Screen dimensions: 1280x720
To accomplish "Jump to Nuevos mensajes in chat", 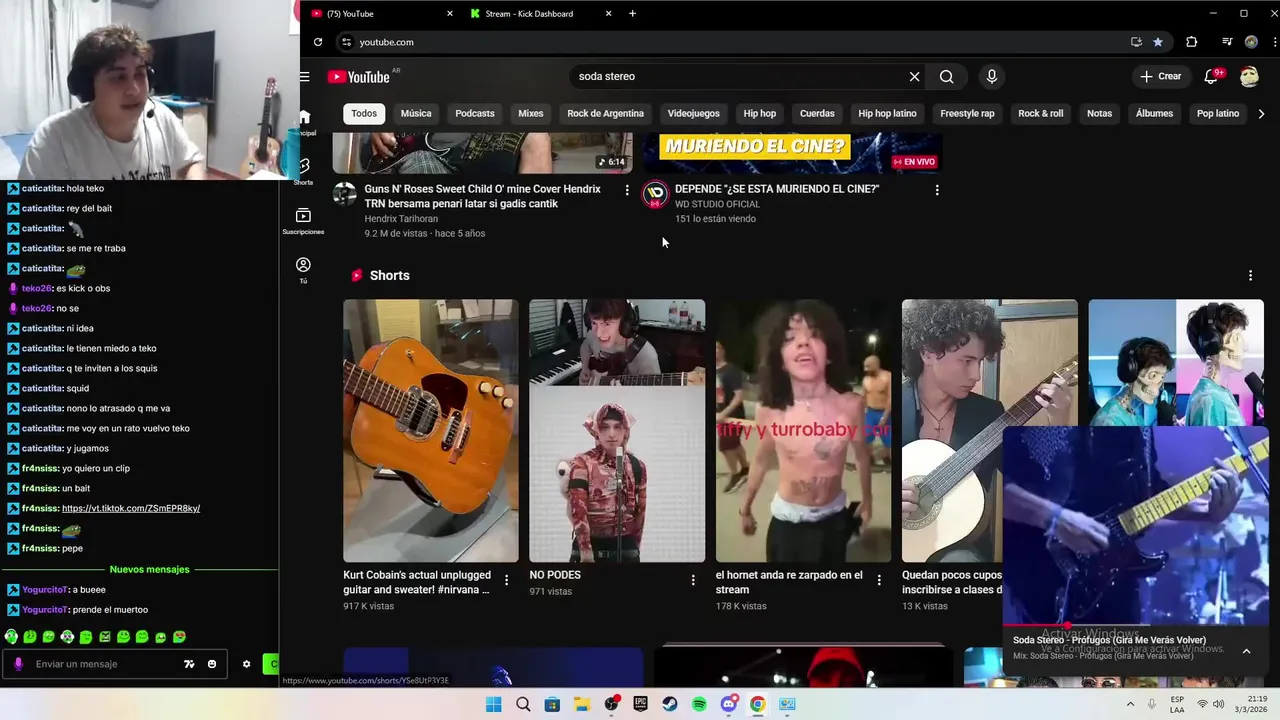I will (x=149, y=569).
